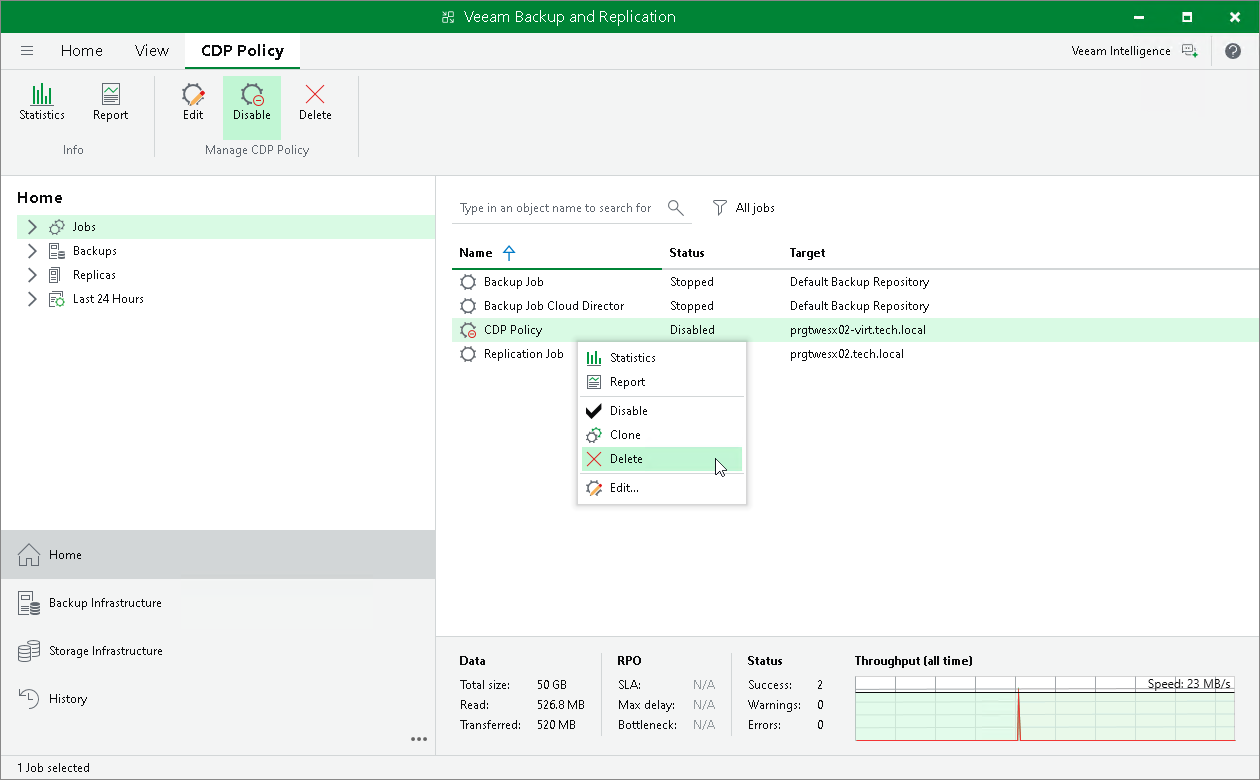Click the Storage Infrastructure disks icon
1260x780 pixels.
[29, 651]
